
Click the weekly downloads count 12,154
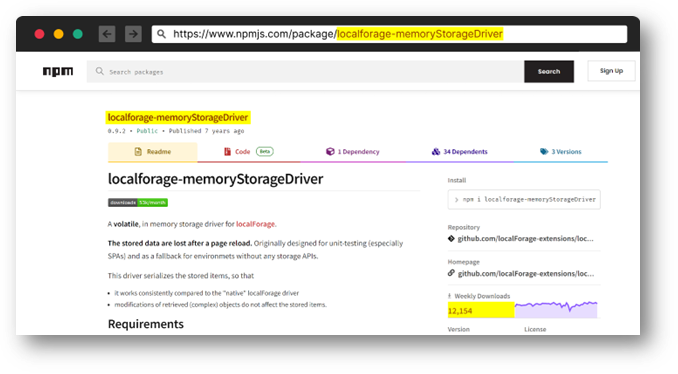(460, 311)
